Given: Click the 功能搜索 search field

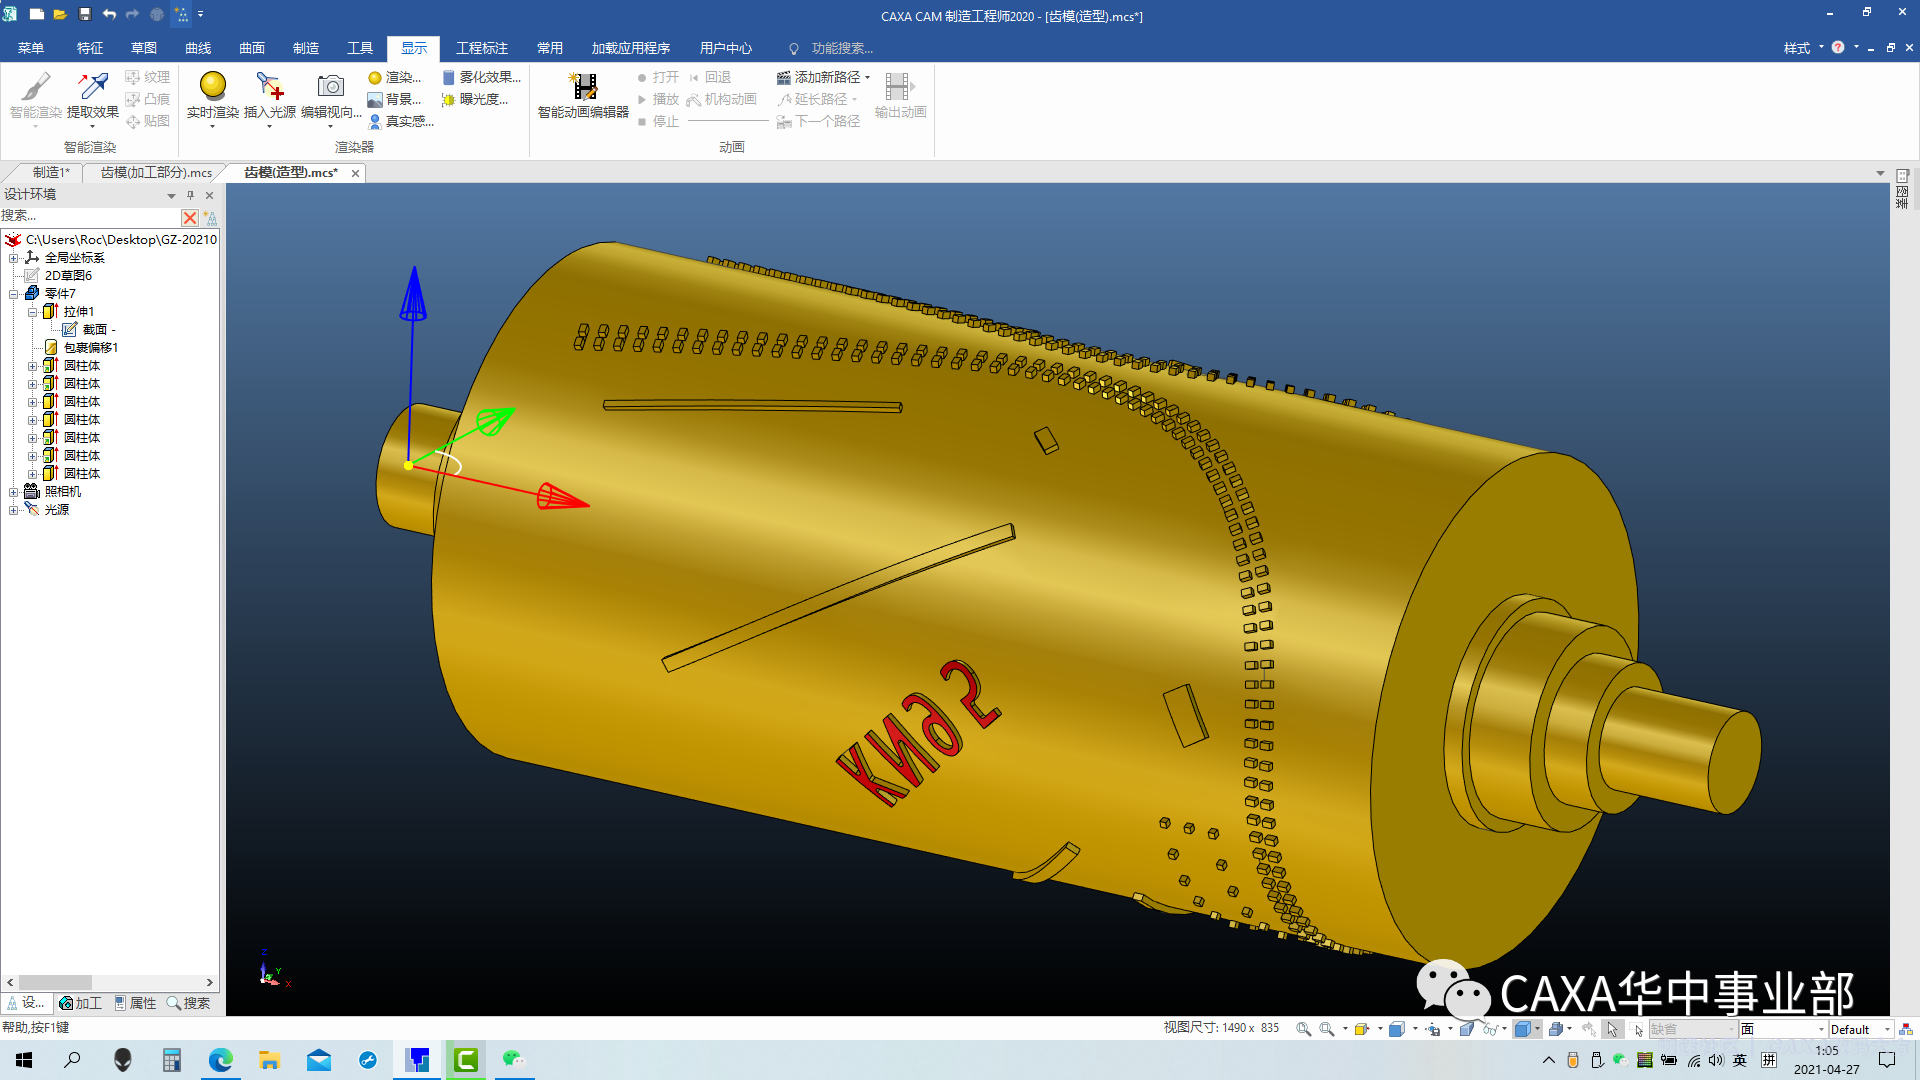Looking at the screenshot, I should click(x=842, y=48).
